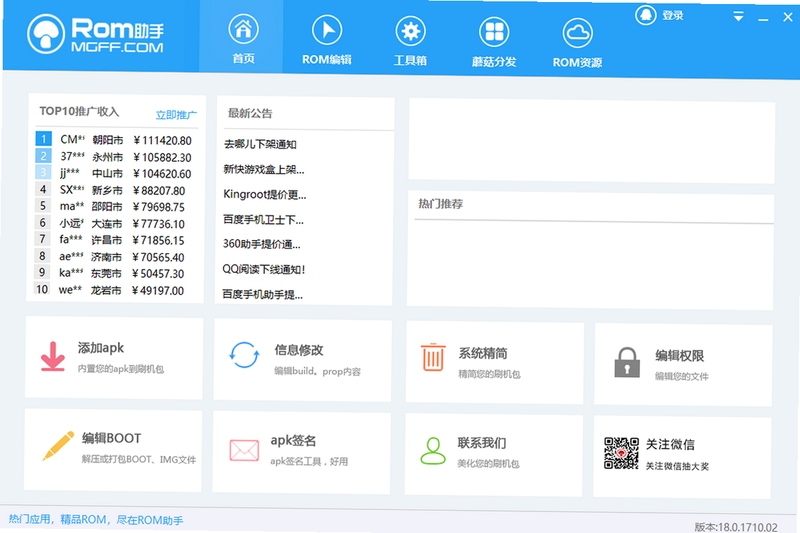This screenshot has width=800, height=533.
Task: Click the 热门应用, 精品ROM status bar link
Action: coord(96,520)
